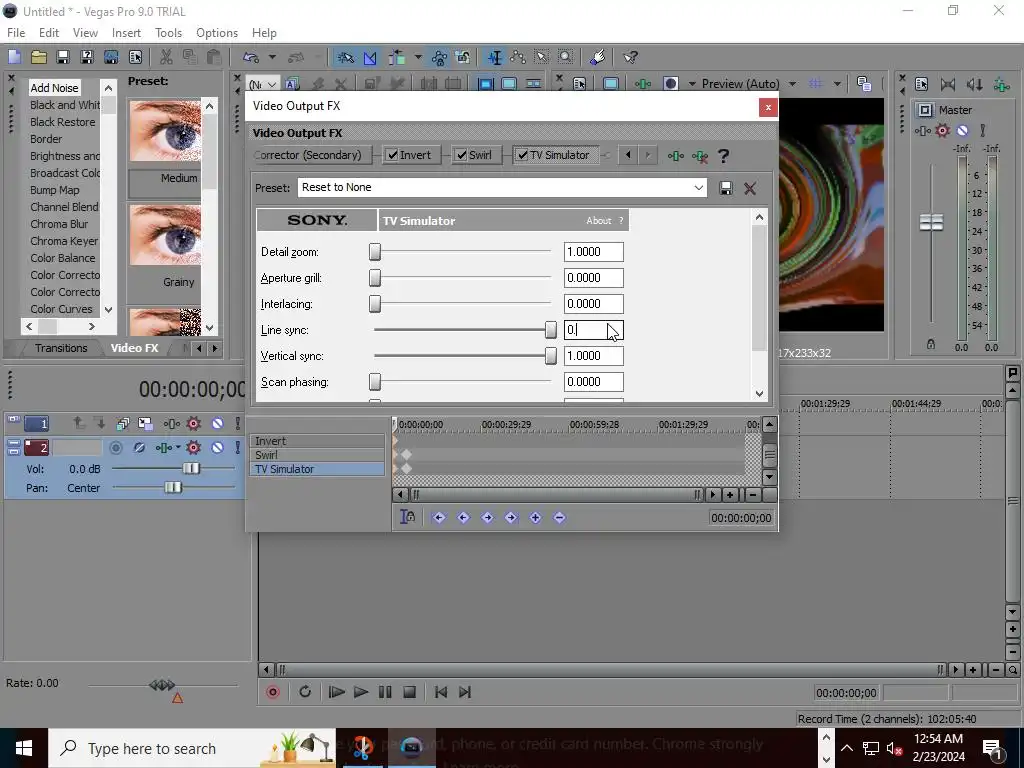Viewport: 1024px width, 768px height.
Task: Open the Auto Ripple mode dropdown arrow
Action: pyautogui.click(x=418, y=57)
